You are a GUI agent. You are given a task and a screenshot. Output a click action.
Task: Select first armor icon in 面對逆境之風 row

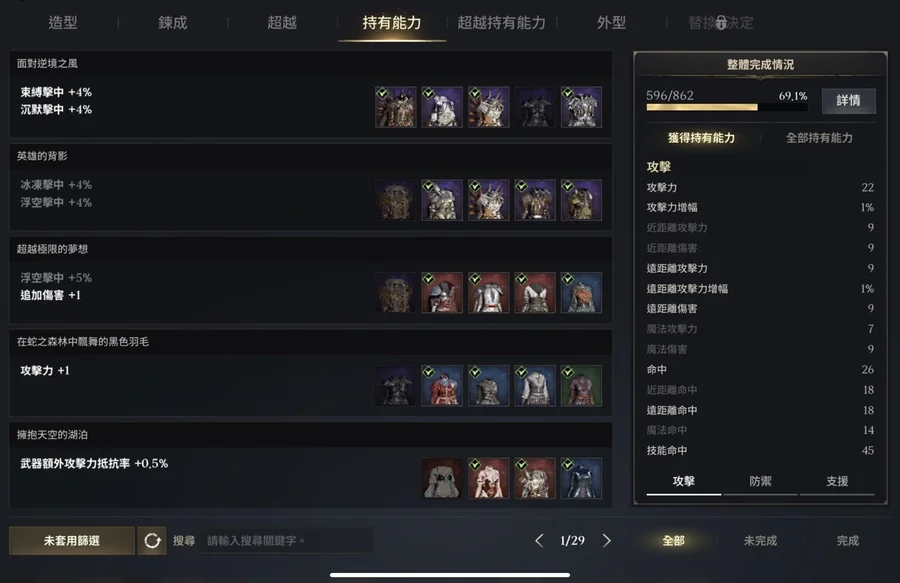(395, 107)
